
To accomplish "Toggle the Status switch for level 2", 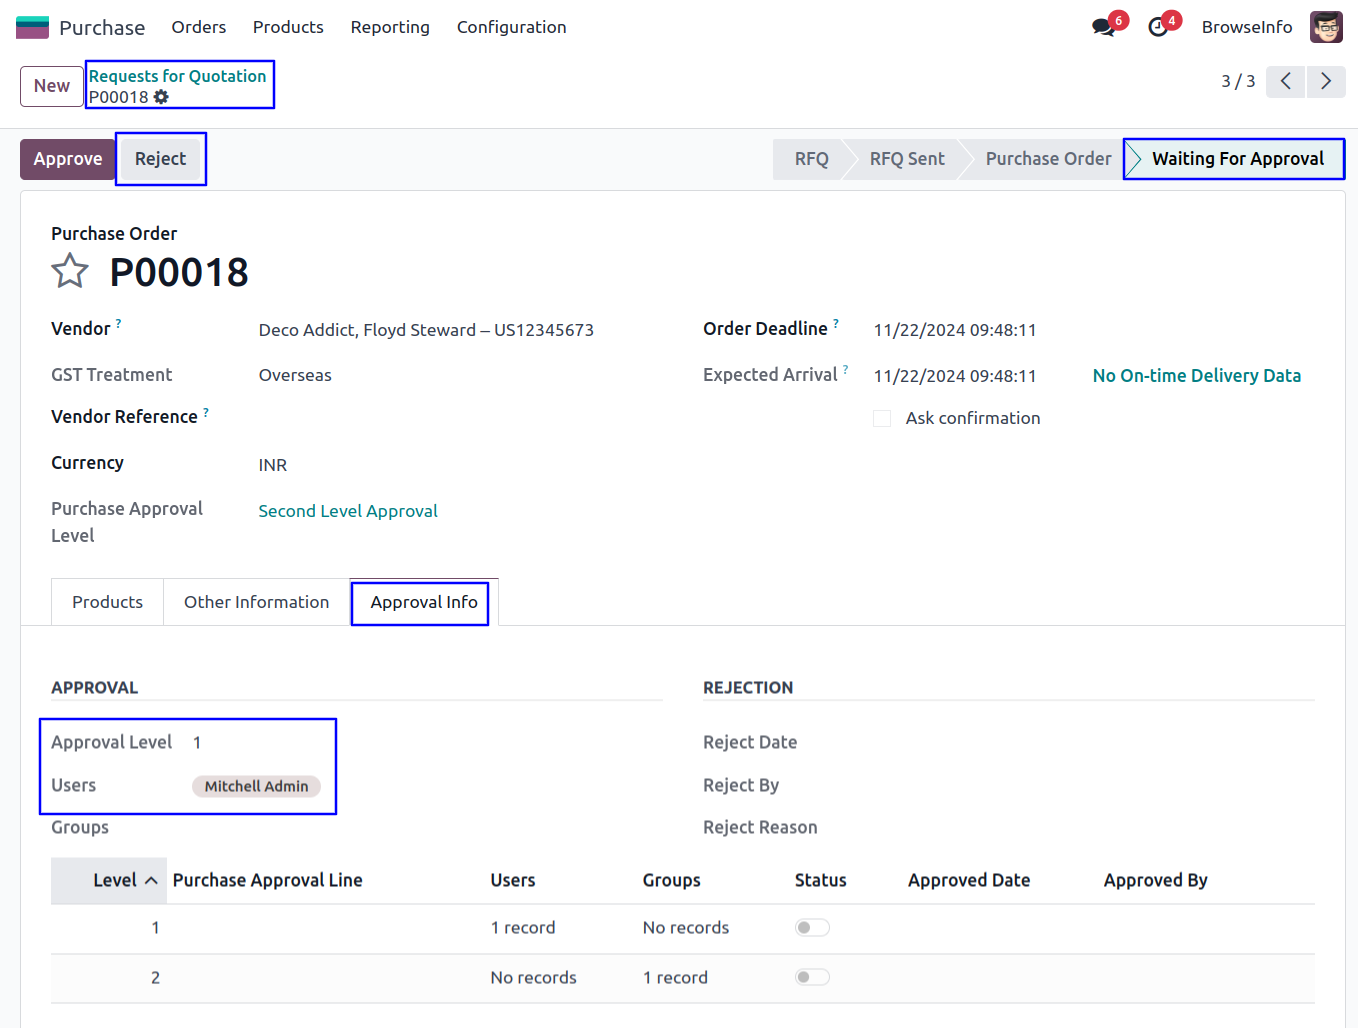I will (x=812, y=977).
